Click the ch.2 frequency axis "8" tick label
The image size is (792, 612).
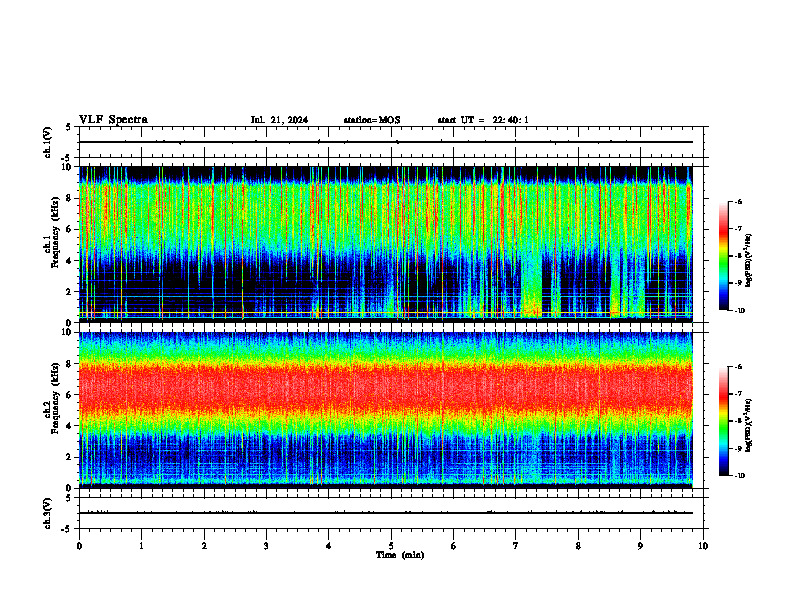[70, 364]
